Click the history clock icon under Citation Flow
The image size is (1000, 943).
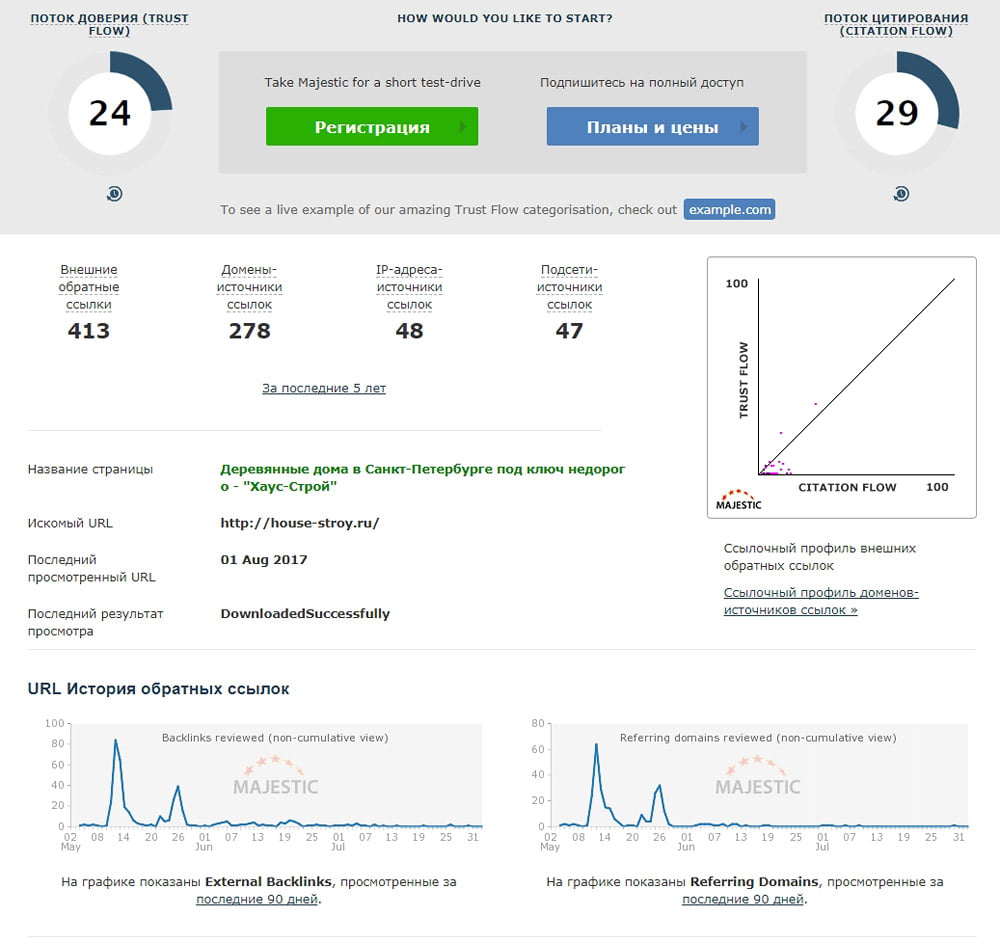click(901, 193)
